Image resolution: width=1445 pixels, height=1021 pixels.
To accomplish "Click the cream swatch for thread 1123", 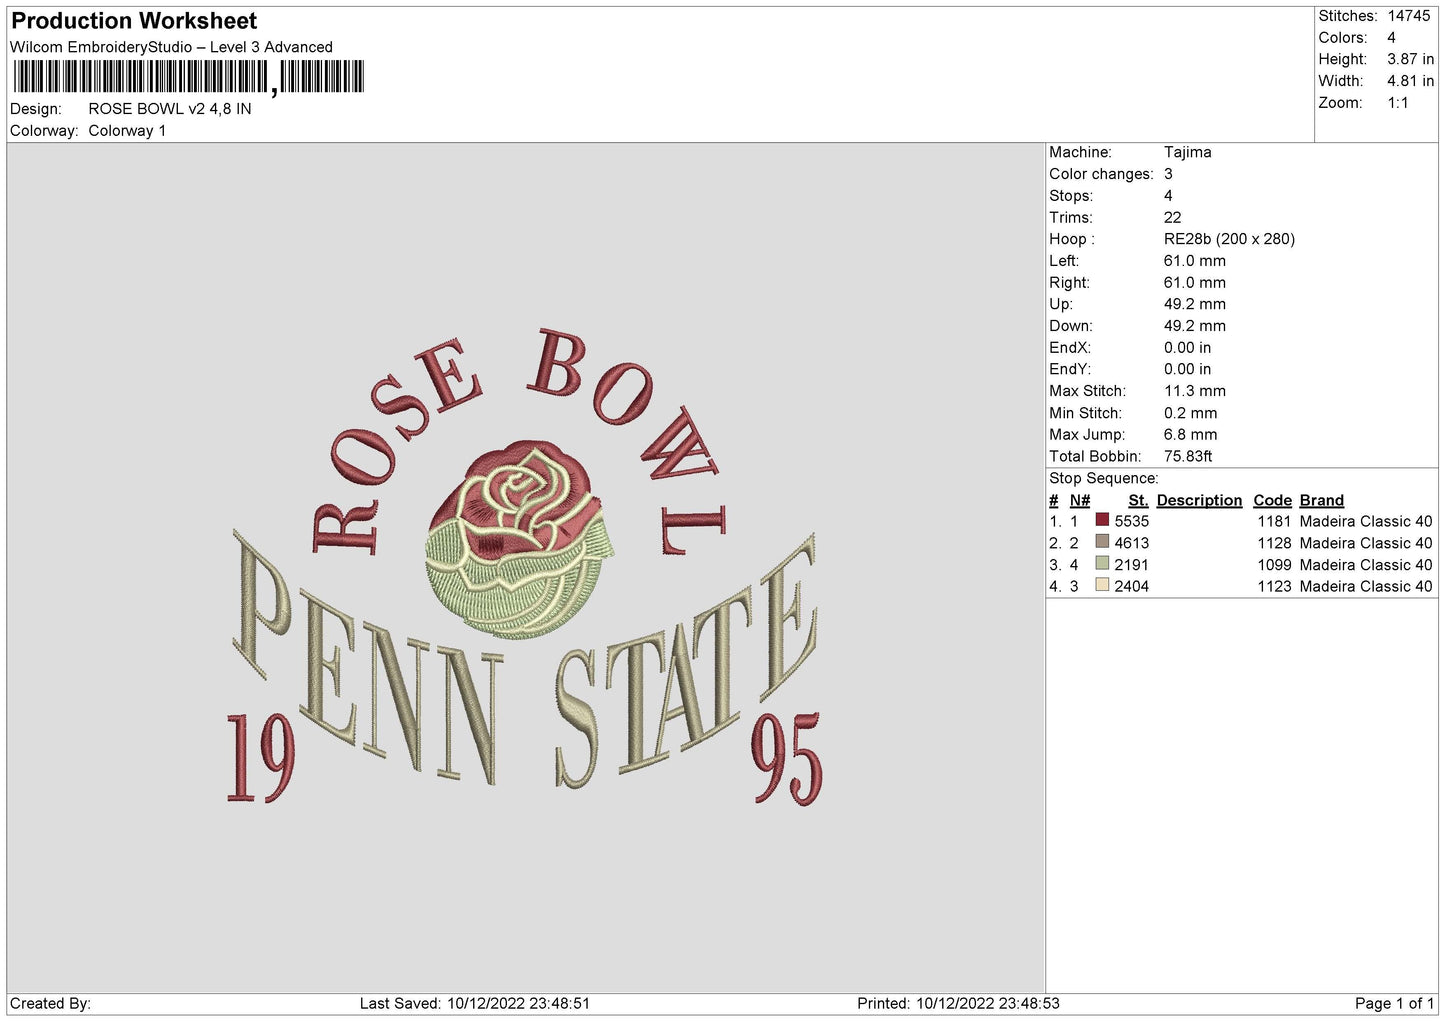I will point(1102,586).
